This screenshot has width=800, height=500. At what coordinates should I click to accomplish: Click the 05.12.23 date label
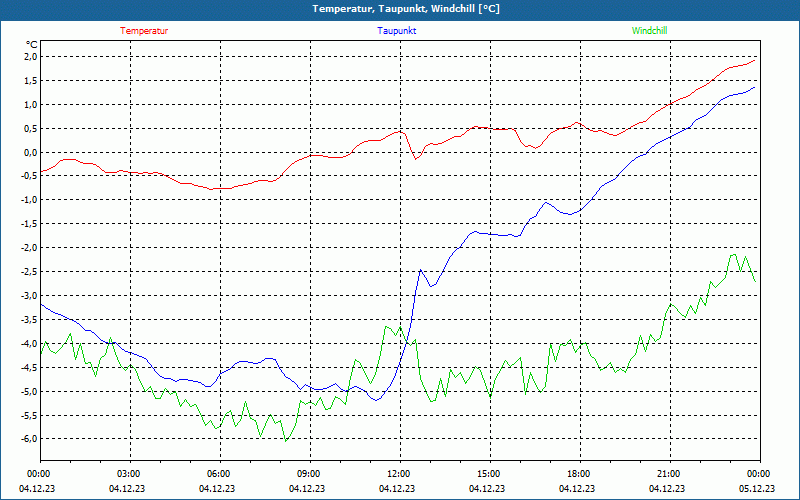click(x=757, y=488)
